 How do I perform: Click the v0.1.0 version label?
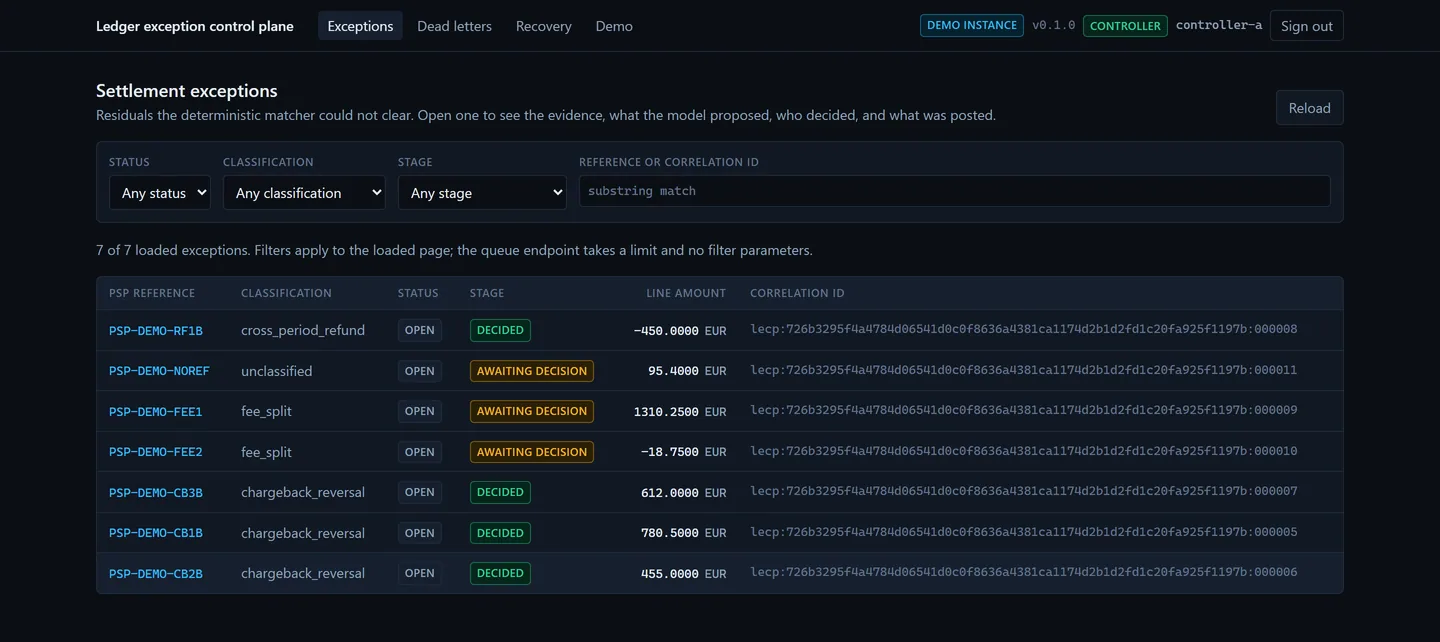pos(1054,26)
